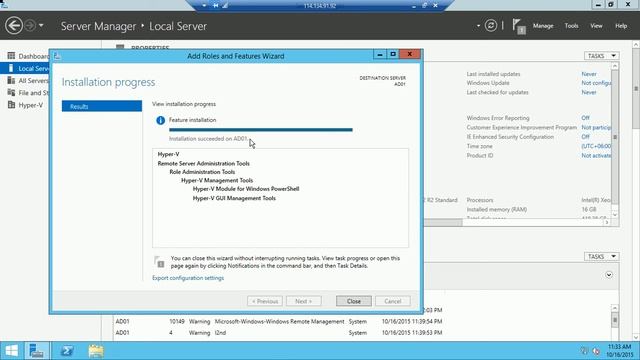Select the event row with ID 10149

click(x=279, y=322)
